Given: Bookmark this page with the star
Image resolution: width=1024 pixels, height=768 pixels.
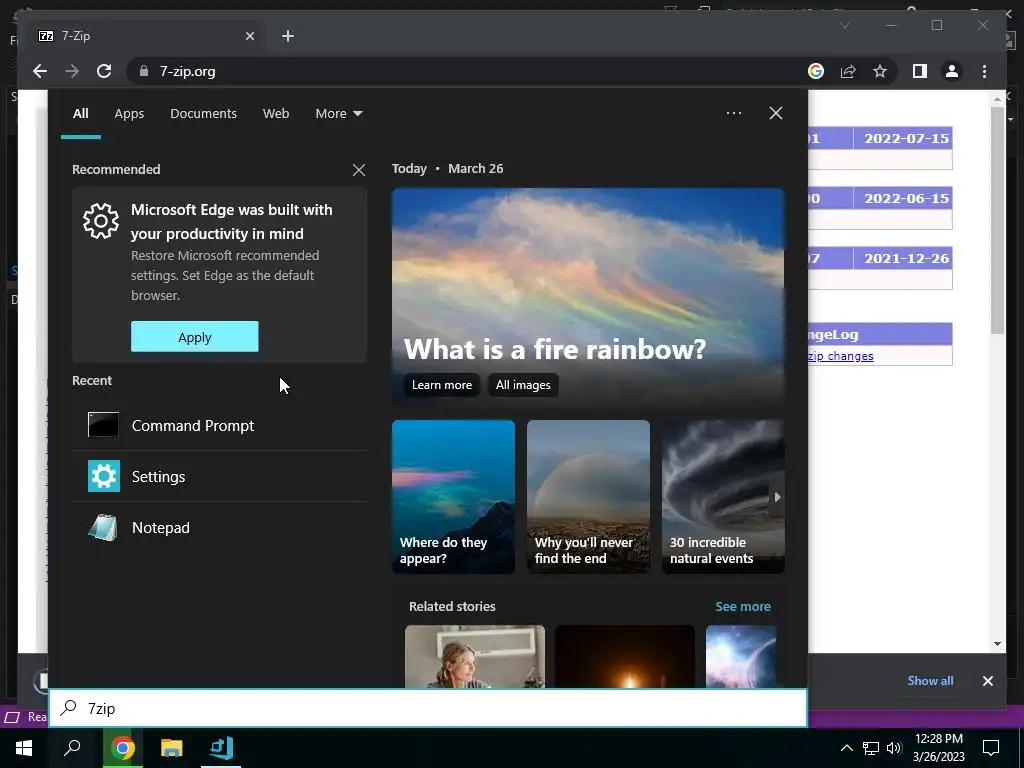Looking at the screenshot, I should point(880,71).
